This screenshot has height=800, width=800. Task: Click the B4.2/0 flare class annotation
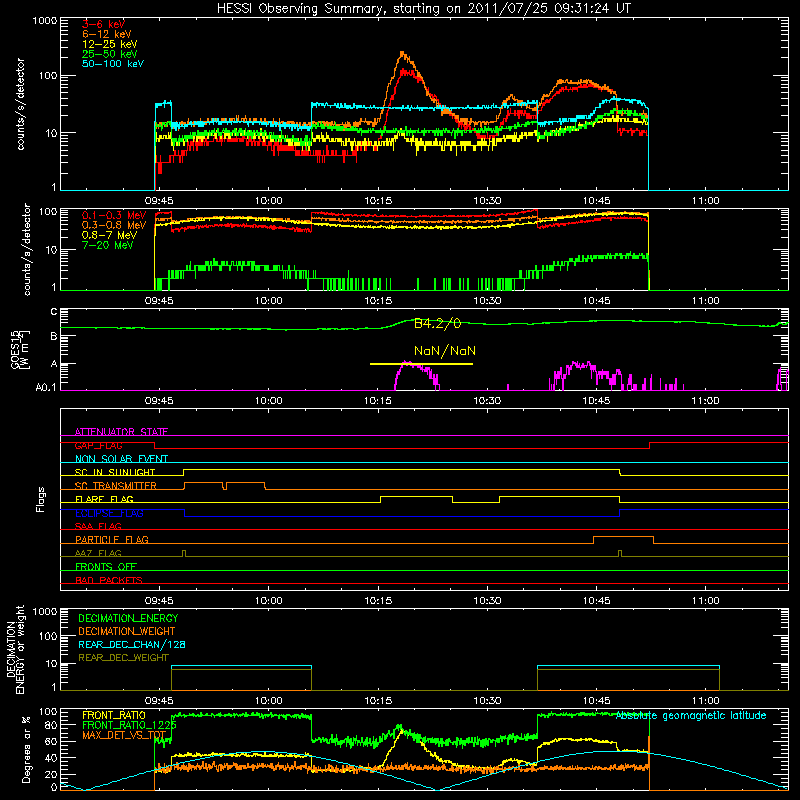click(437, 323)
